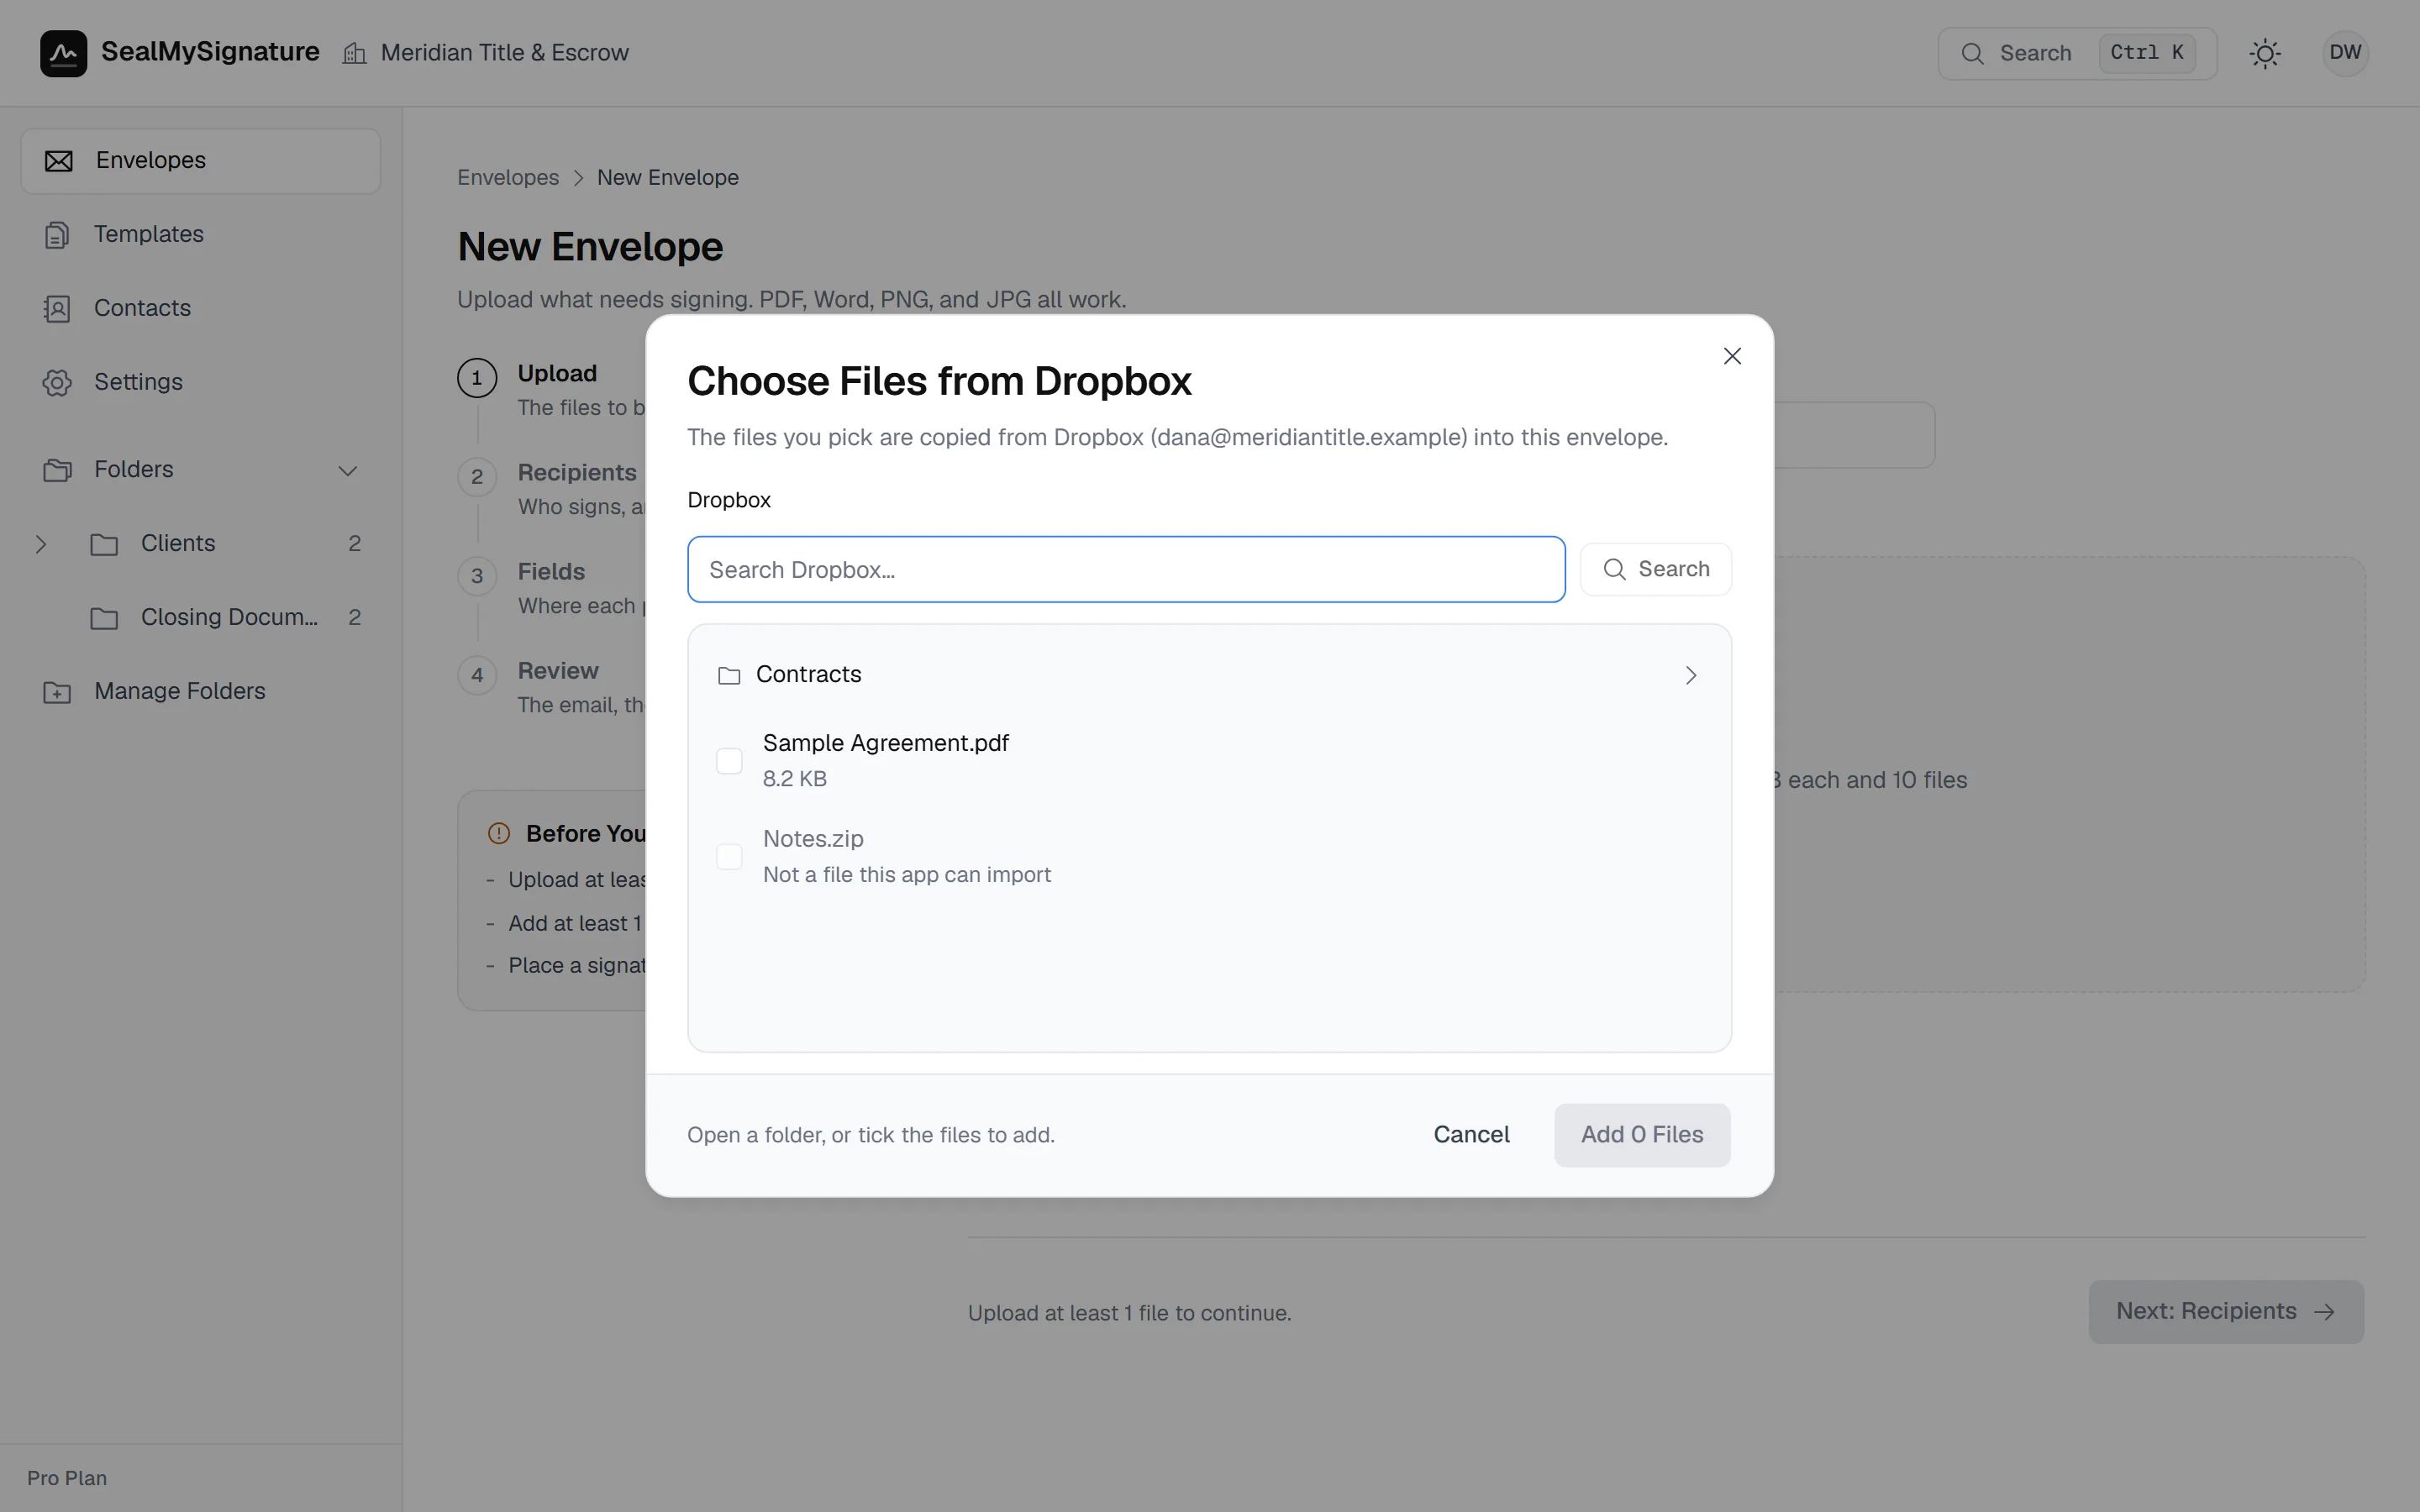Screen dimensions: 2420x1512
Task: Focus the Search Dropbox input field
Action: 1126,569
